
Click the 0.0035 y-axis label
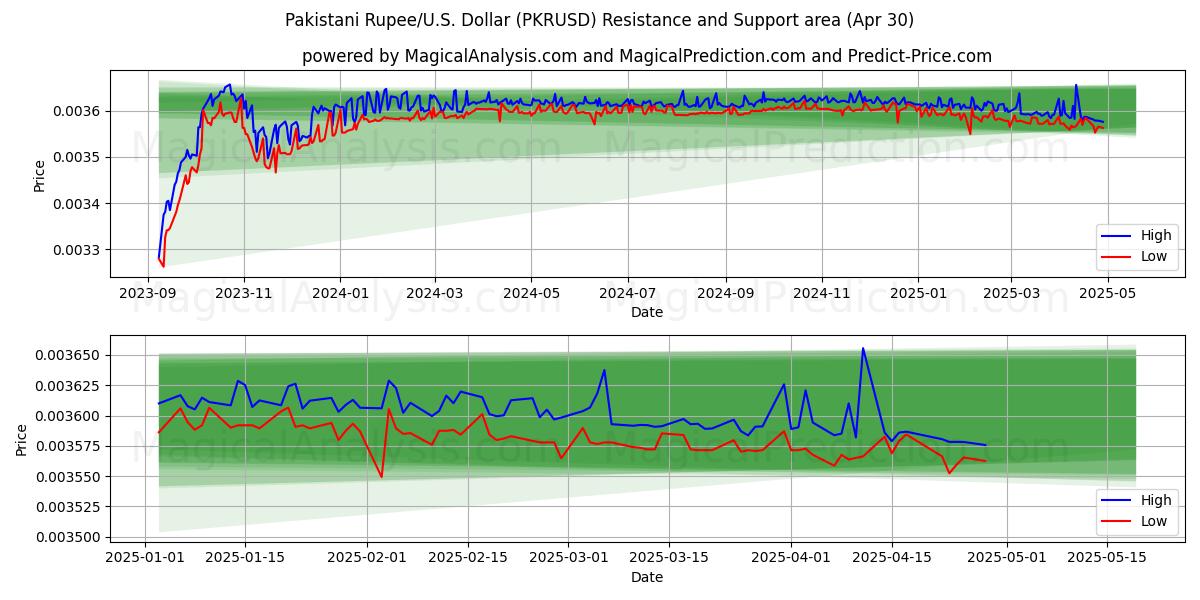pyautogui.click(x=79, y=158)
